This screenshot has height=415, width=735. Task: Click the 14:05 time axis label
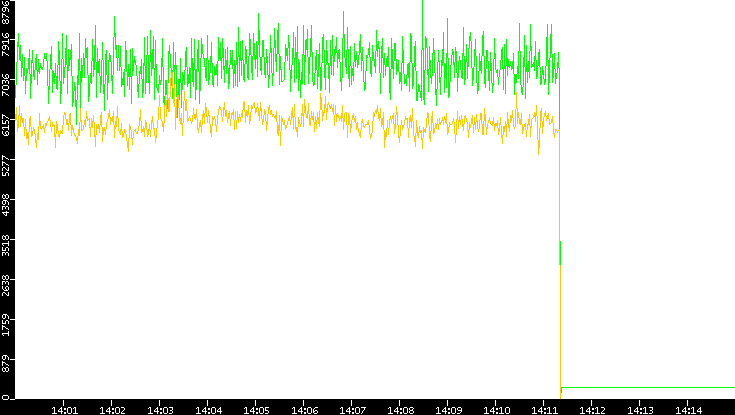257,409
